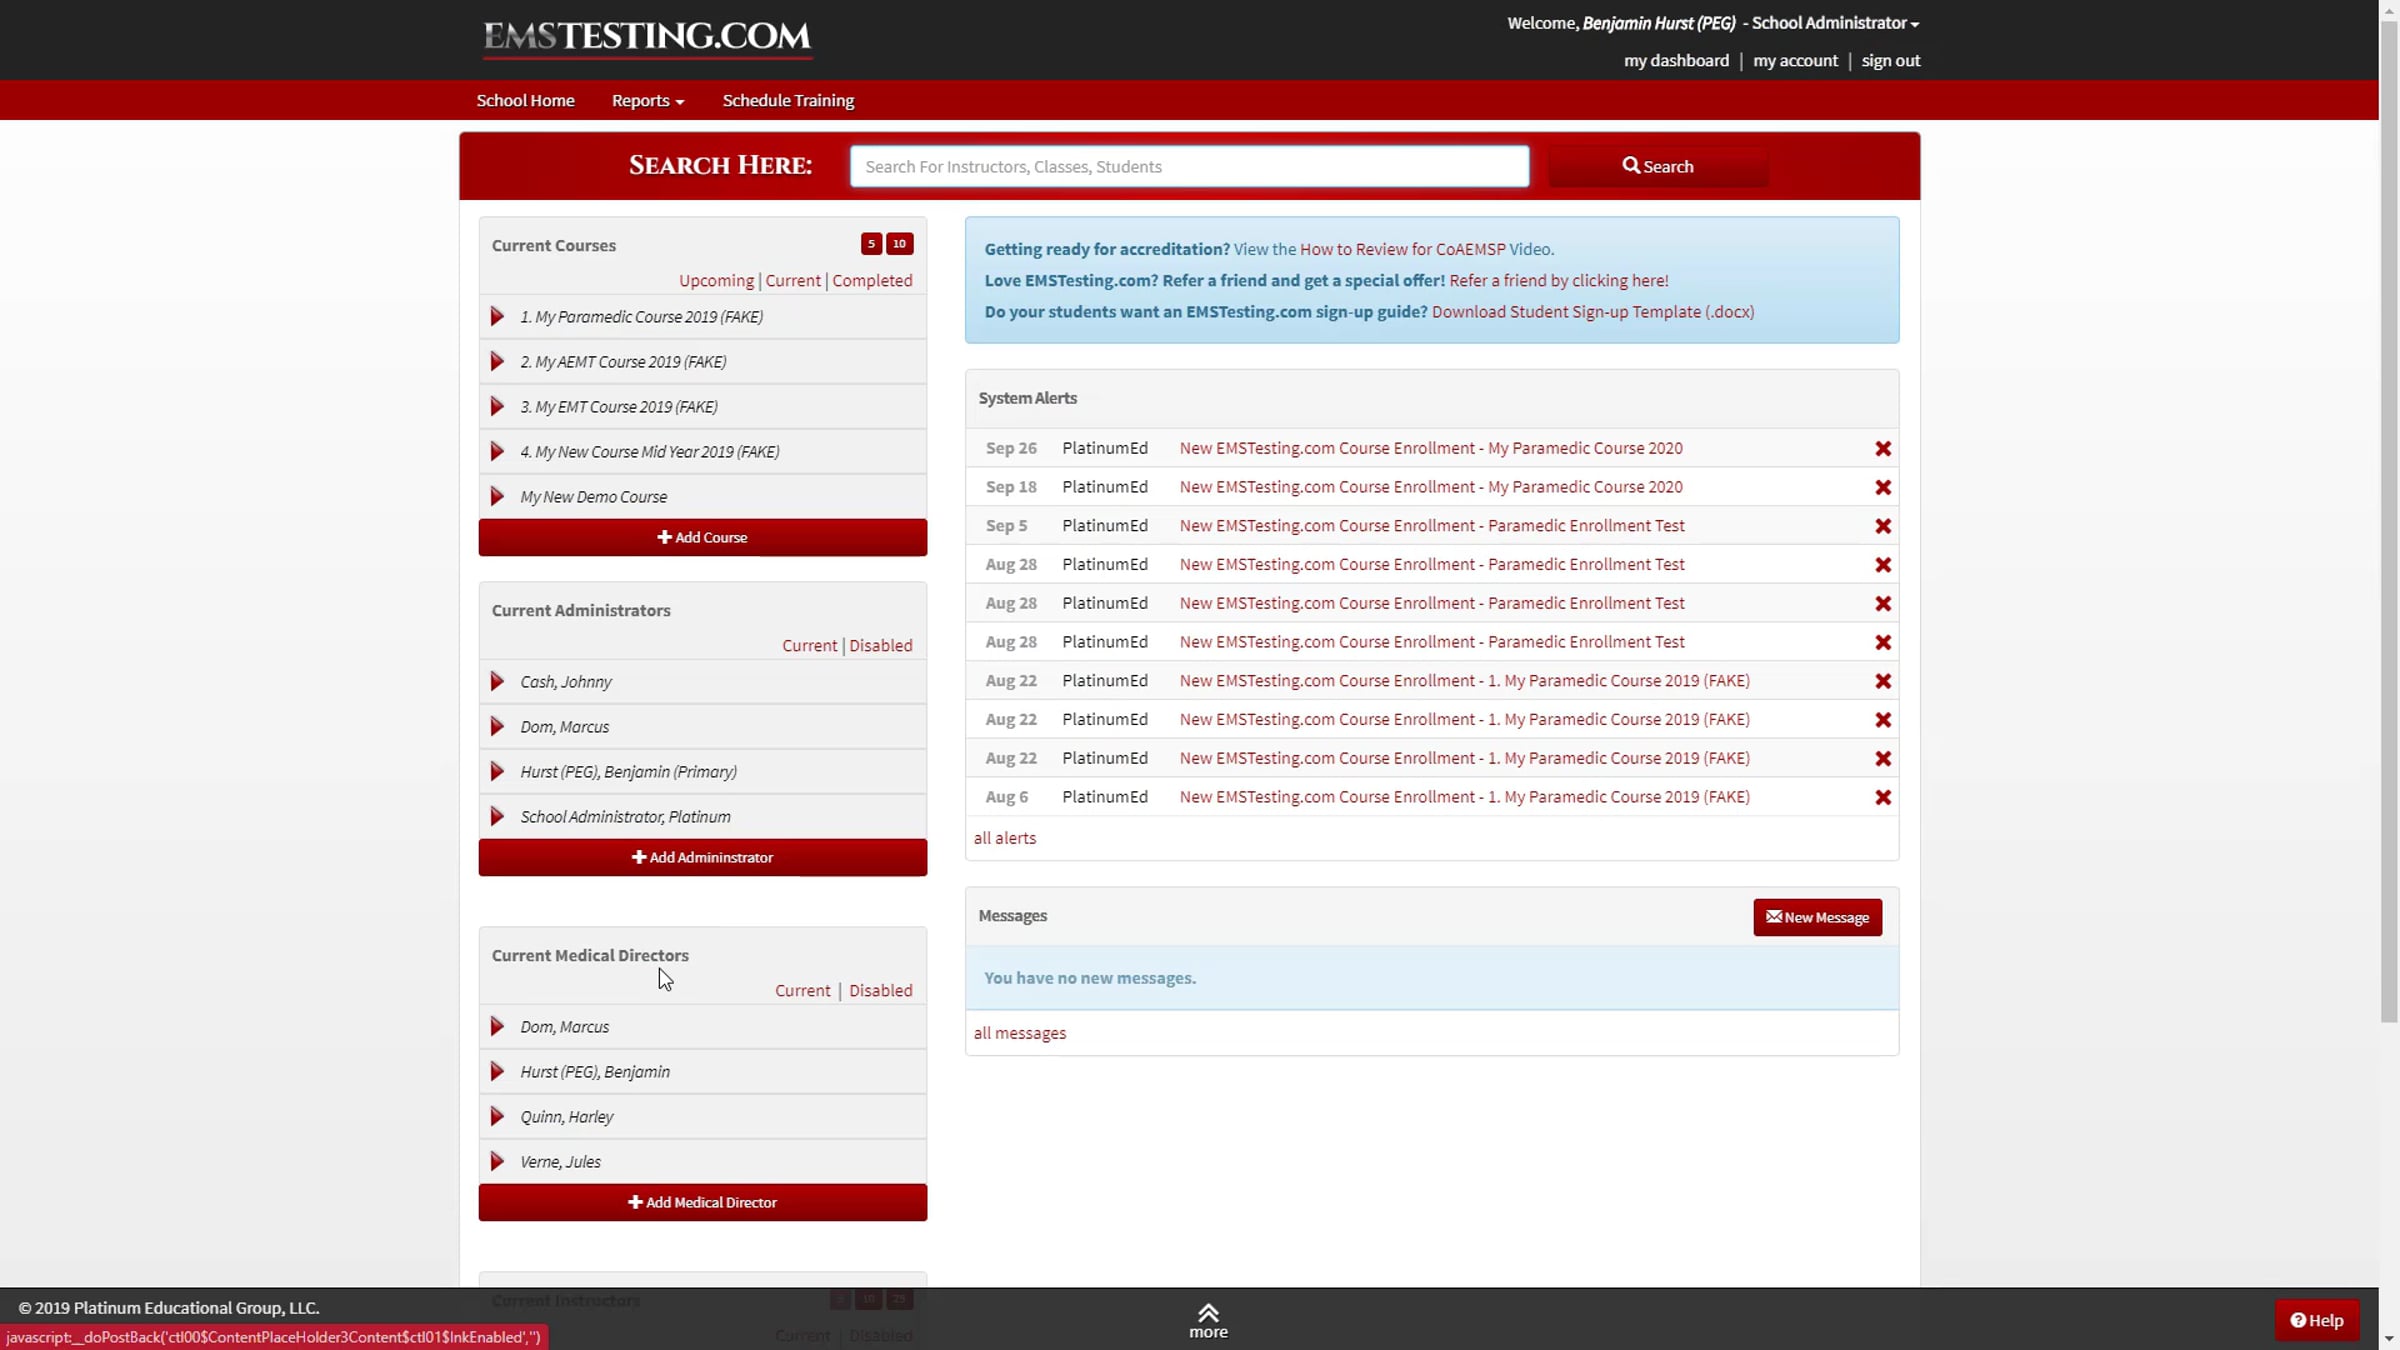Viewport: 2400px width, 1350px height.
Task: Click the EMSTesting.com logo
Action: 647,38
